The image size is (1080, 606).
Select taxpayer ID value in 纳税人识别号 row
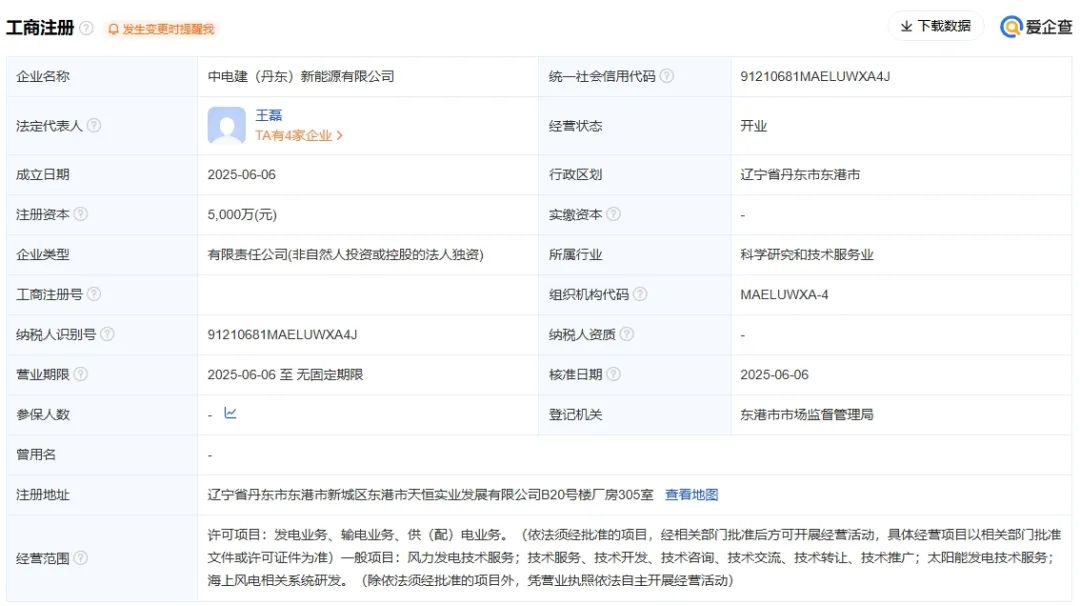point(282,335)
